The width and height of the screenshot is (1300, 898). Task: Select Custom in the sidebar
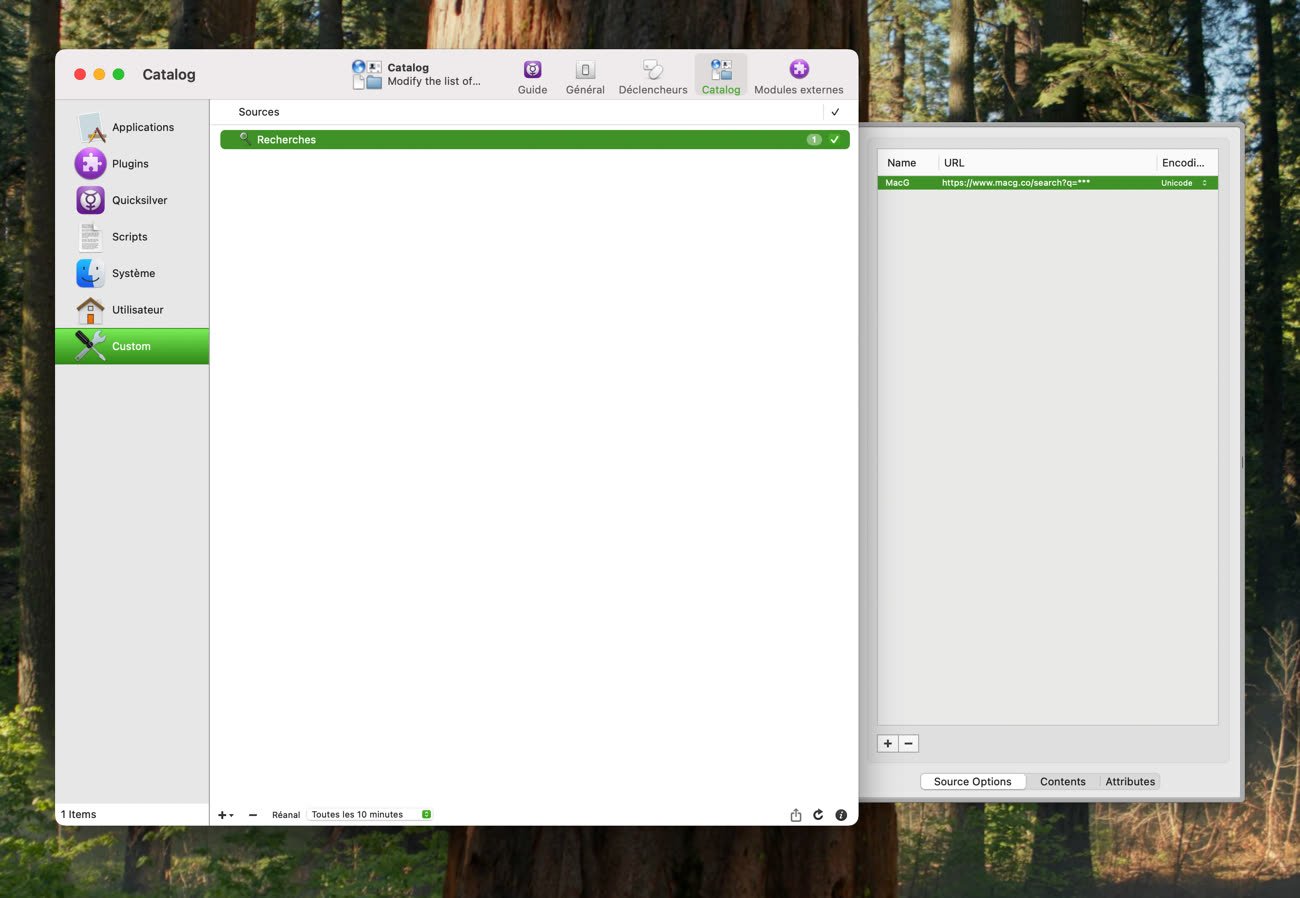coord(132,346)
